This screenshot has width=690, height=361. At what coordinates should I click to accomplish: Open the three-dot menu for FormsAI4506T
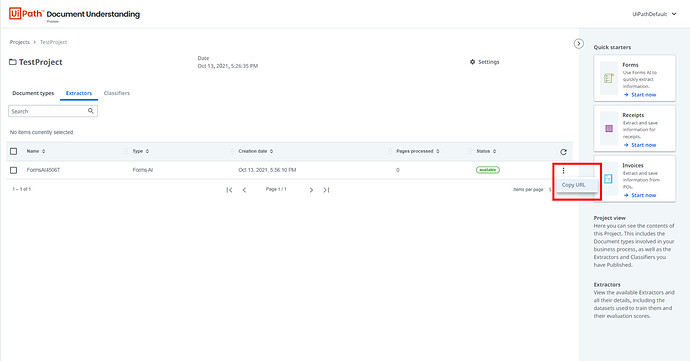(563, 170)
